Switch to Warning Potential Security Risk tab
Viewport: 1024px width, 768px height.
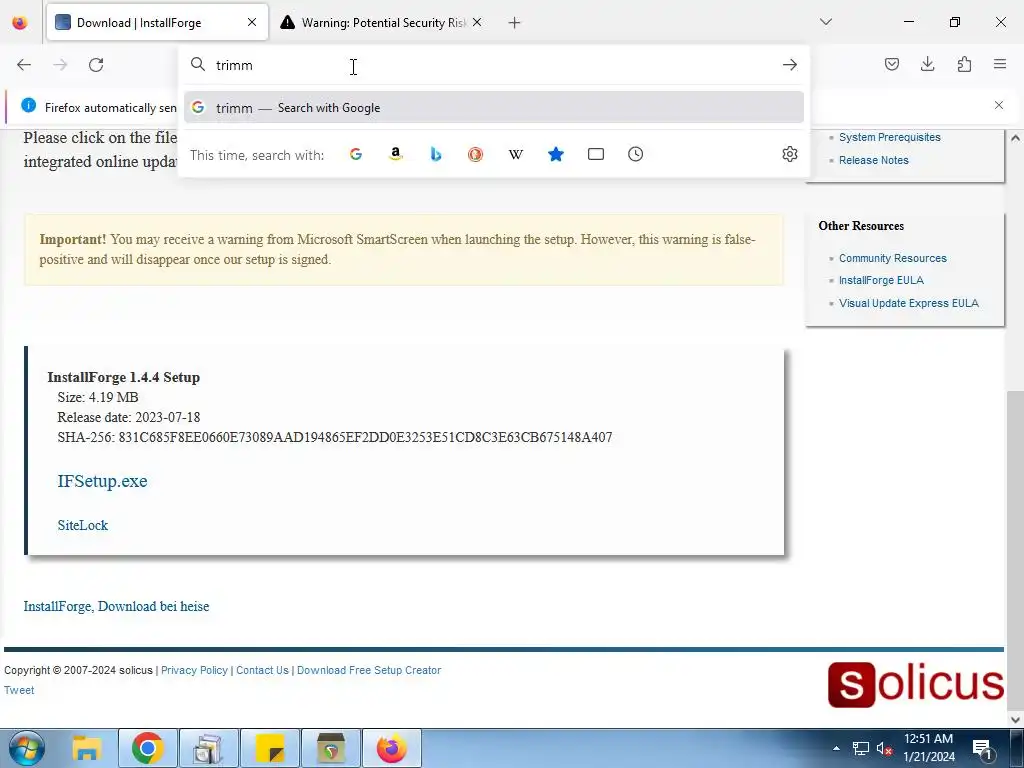tap(382, 22)
